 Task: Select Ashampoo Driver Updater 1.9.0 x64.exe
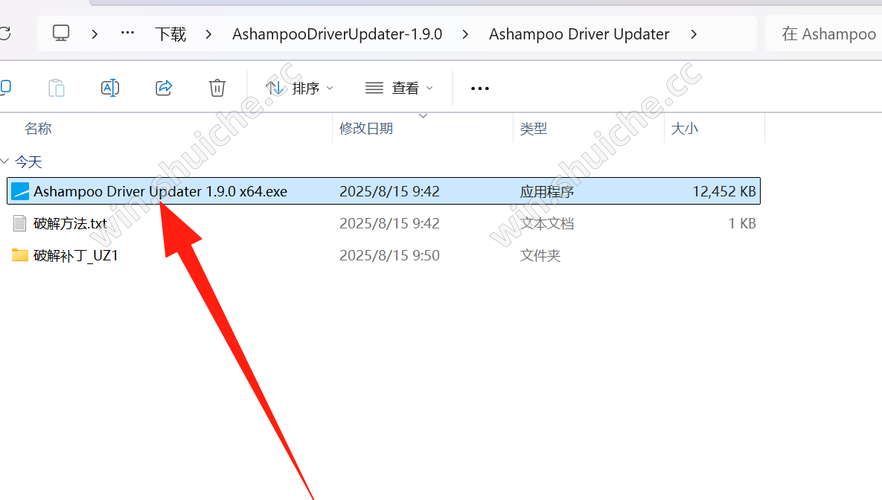384,191
